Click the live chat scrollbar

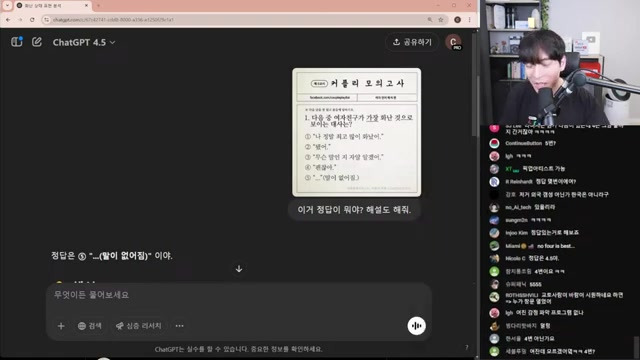tap(636, 346)
